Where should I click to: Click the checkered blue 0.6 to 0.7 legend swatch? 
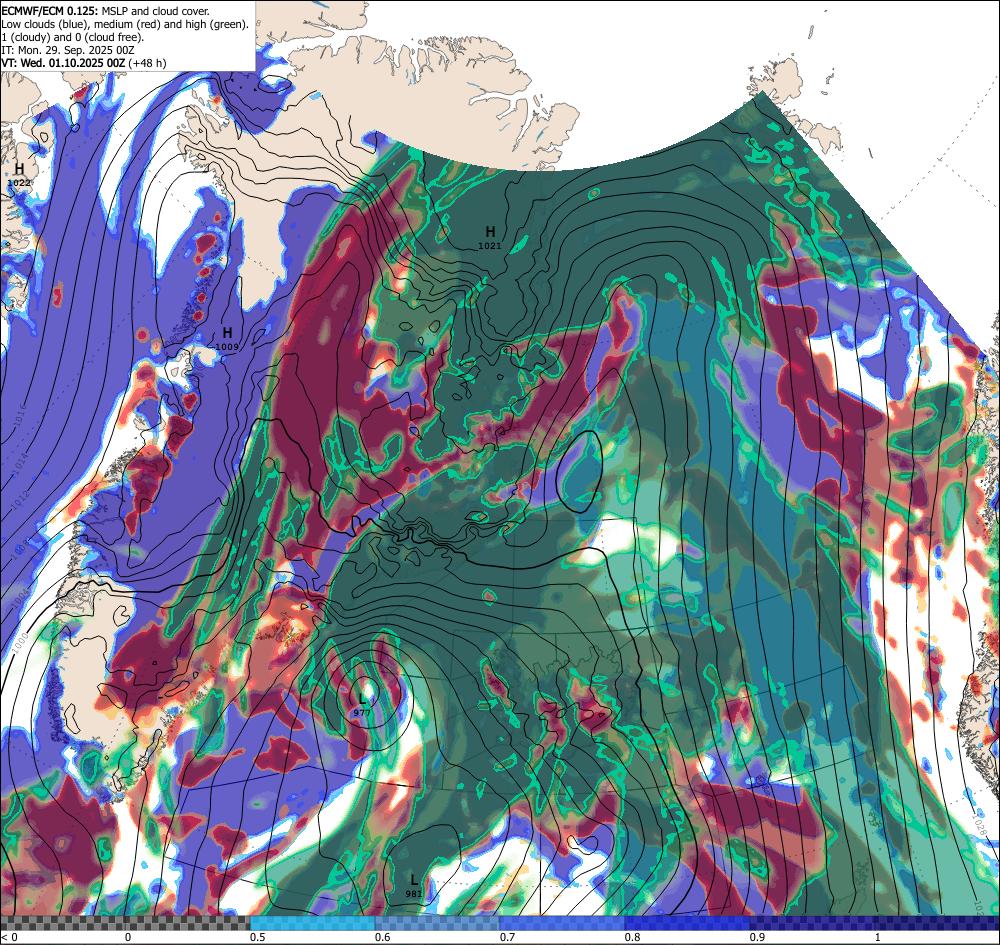click(437, 923)
